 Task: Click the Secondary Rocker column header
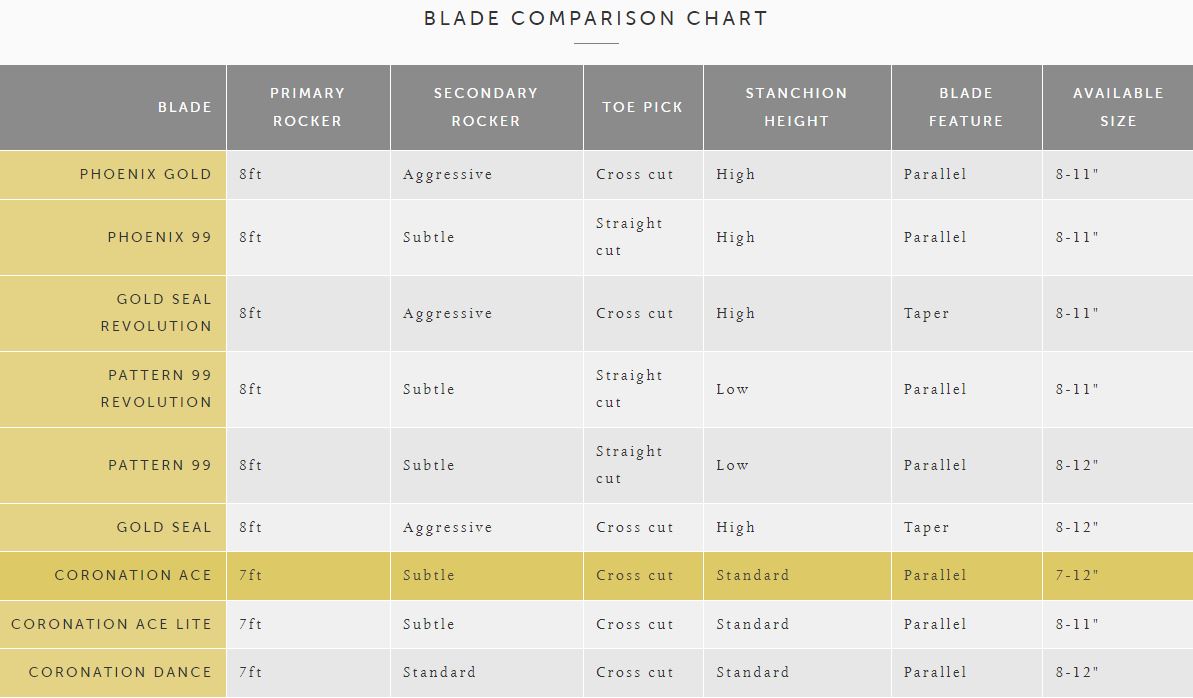(x=486, y=107)
